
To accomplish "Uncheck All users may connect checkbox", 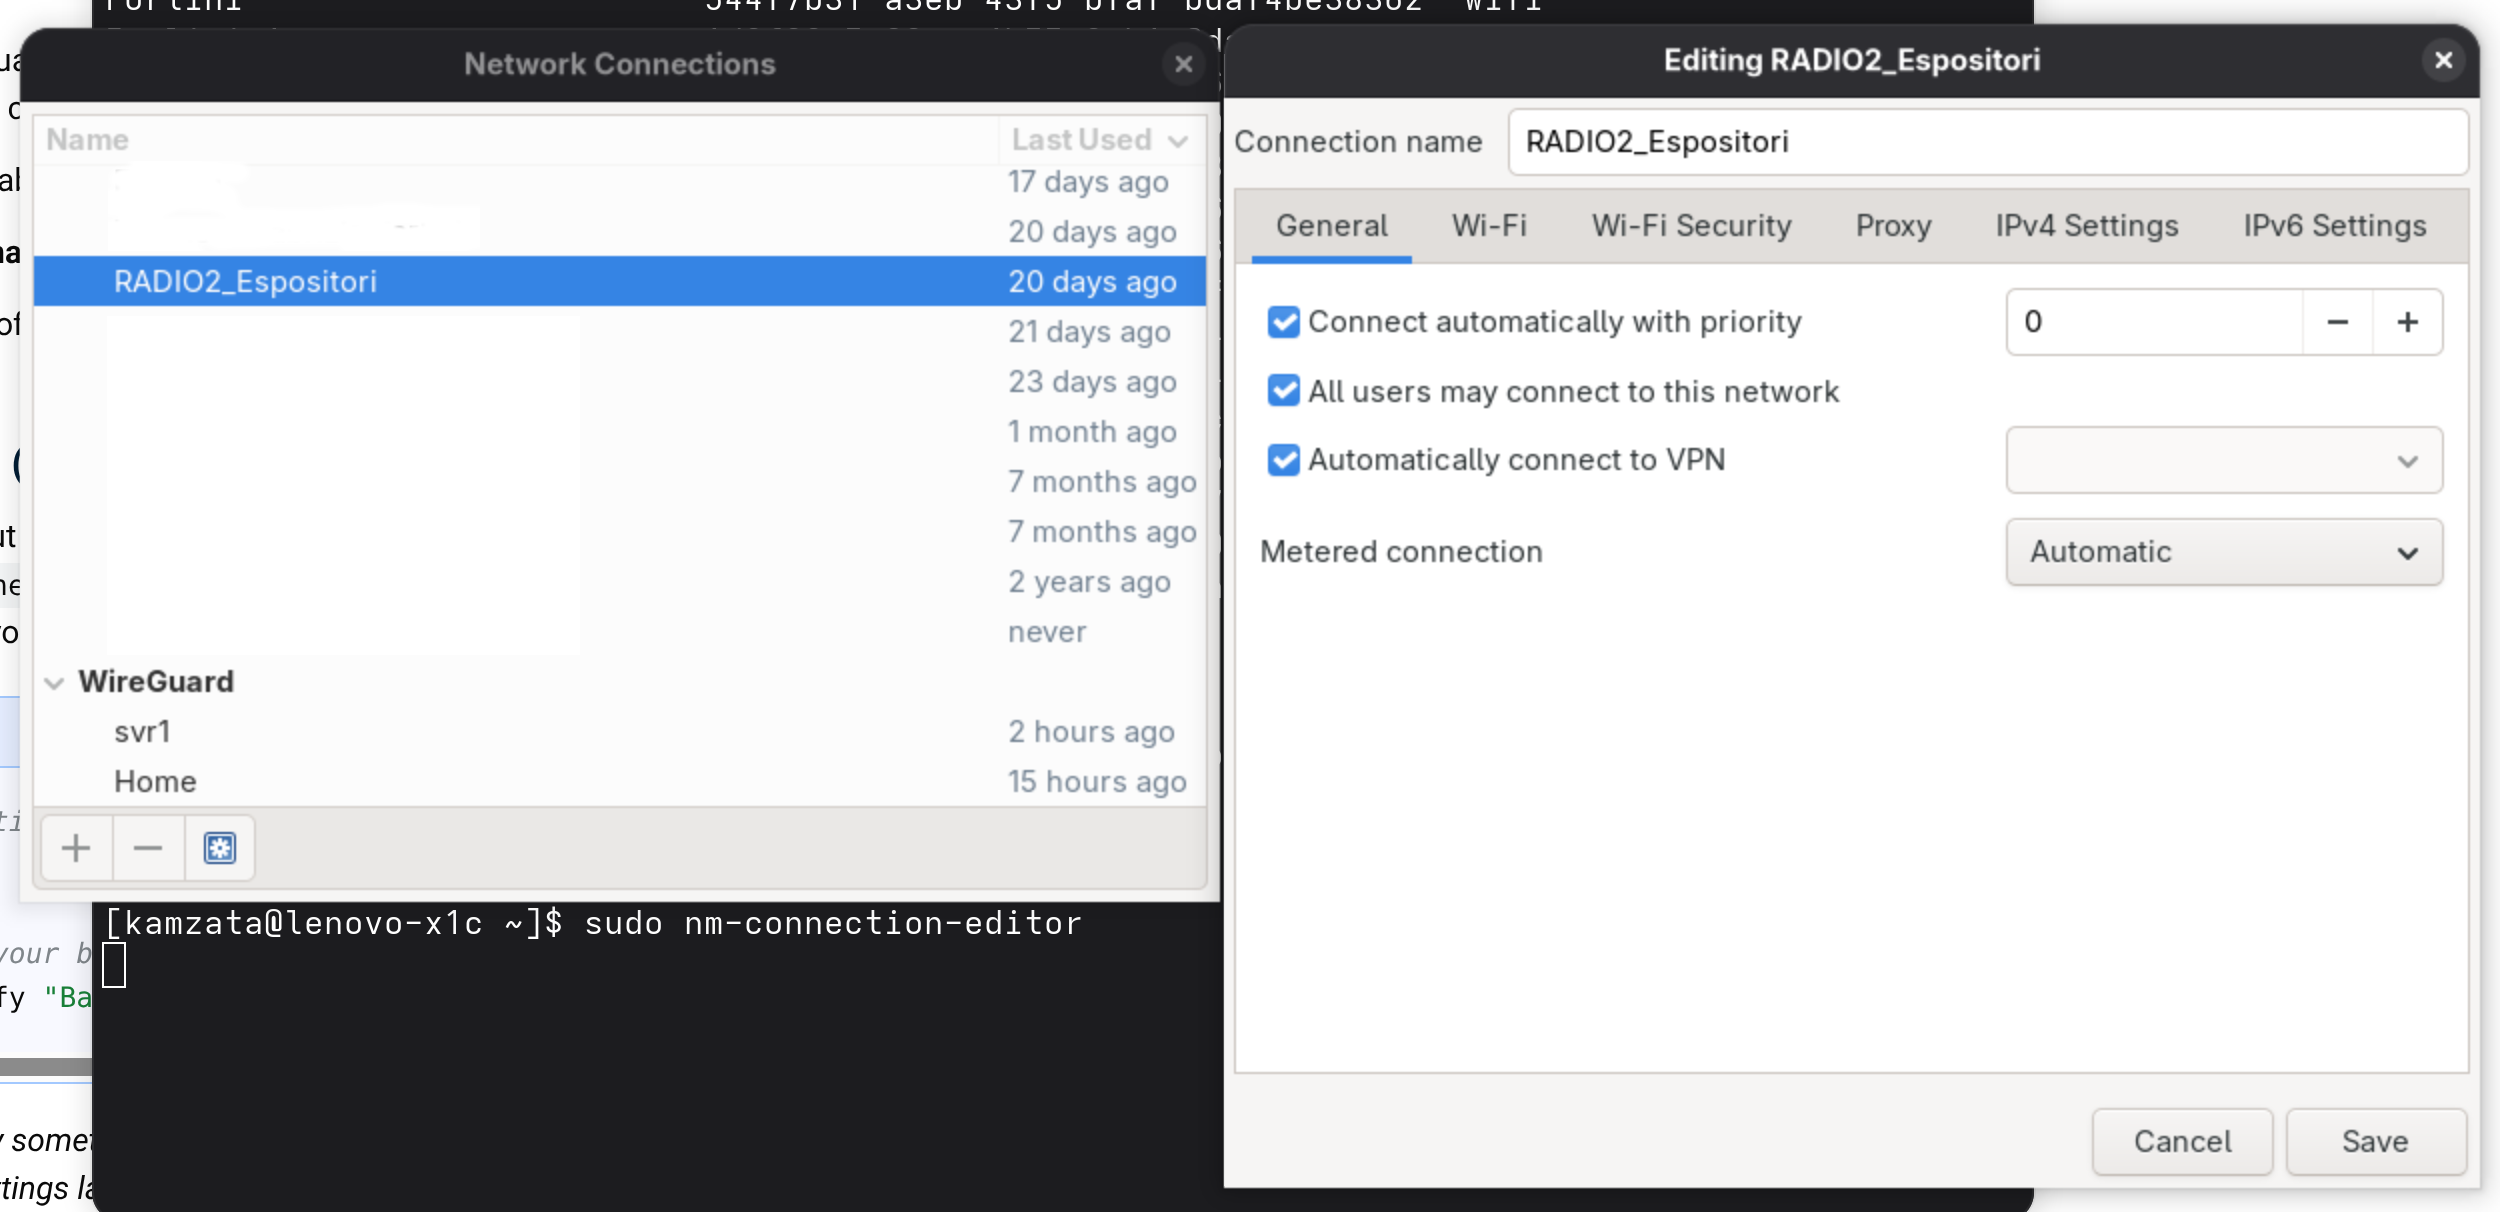I will click(1283, 391).
